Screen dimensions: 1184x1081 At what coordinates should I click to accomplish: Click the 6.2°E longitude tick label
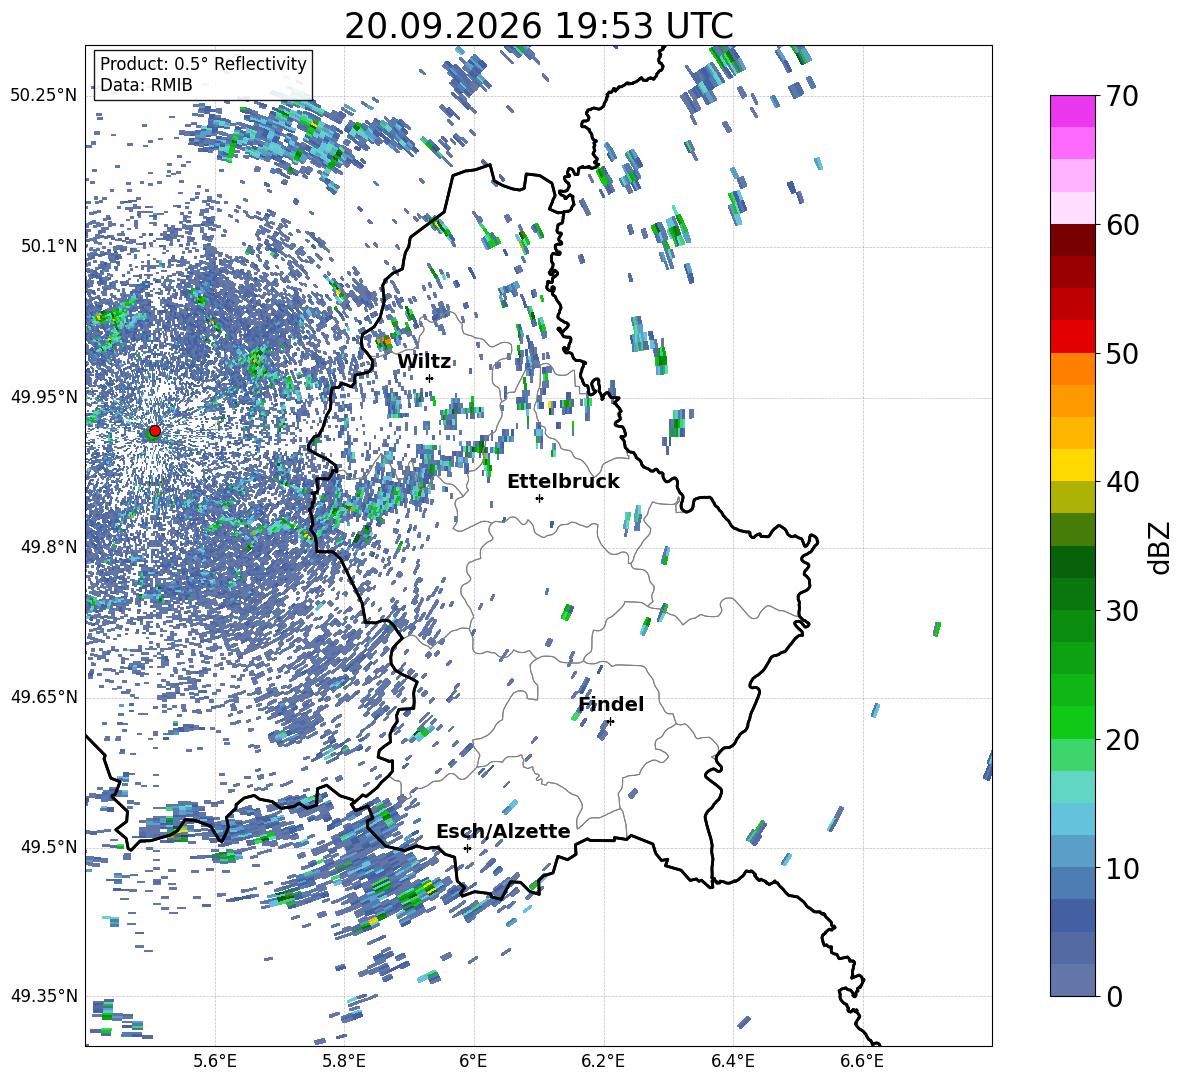pos(603,1061)
